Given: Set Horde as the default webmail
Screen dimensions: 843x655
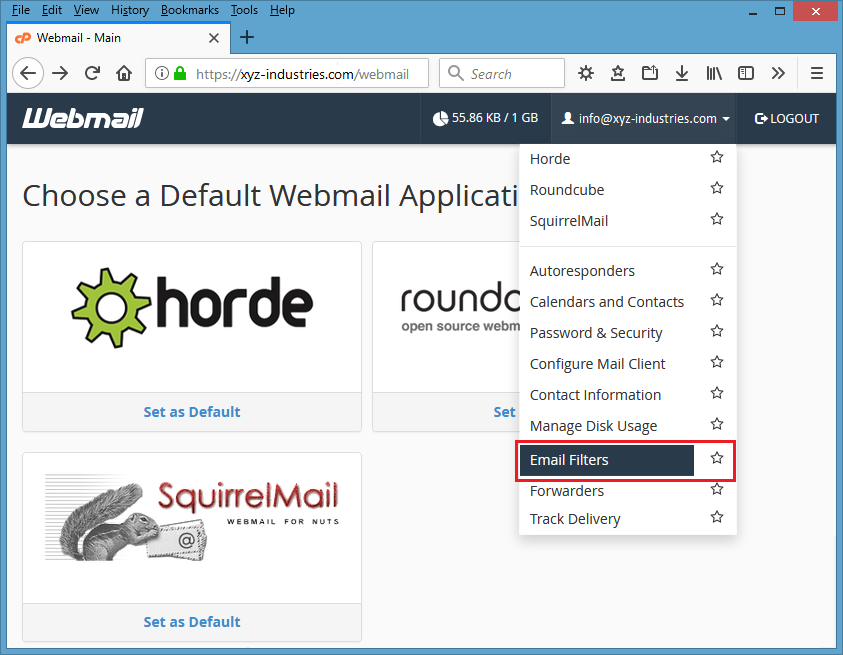Looking at the screenshot, I should pyautogui.click(x=192, y=412).
